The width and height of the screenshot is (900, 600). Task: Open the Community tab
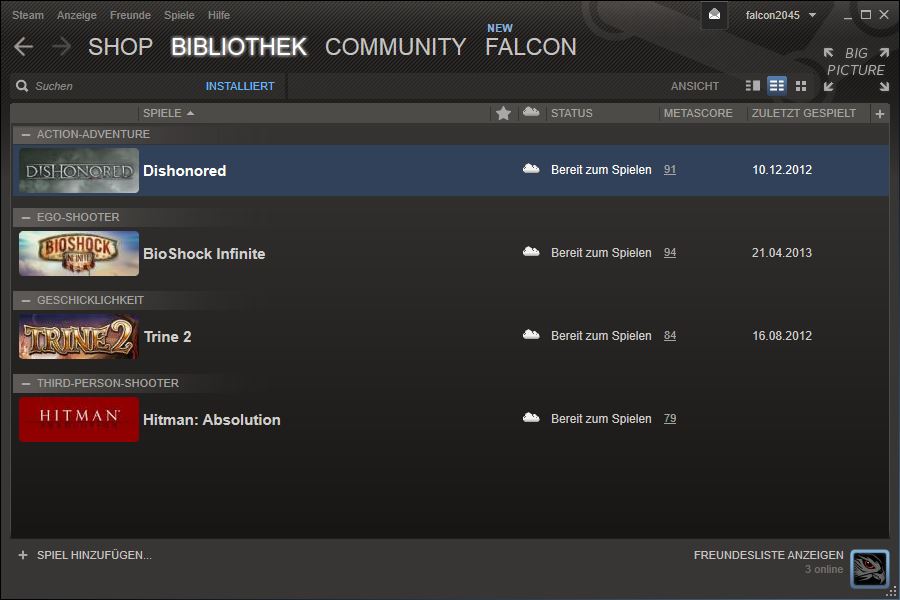coord(395,47)
